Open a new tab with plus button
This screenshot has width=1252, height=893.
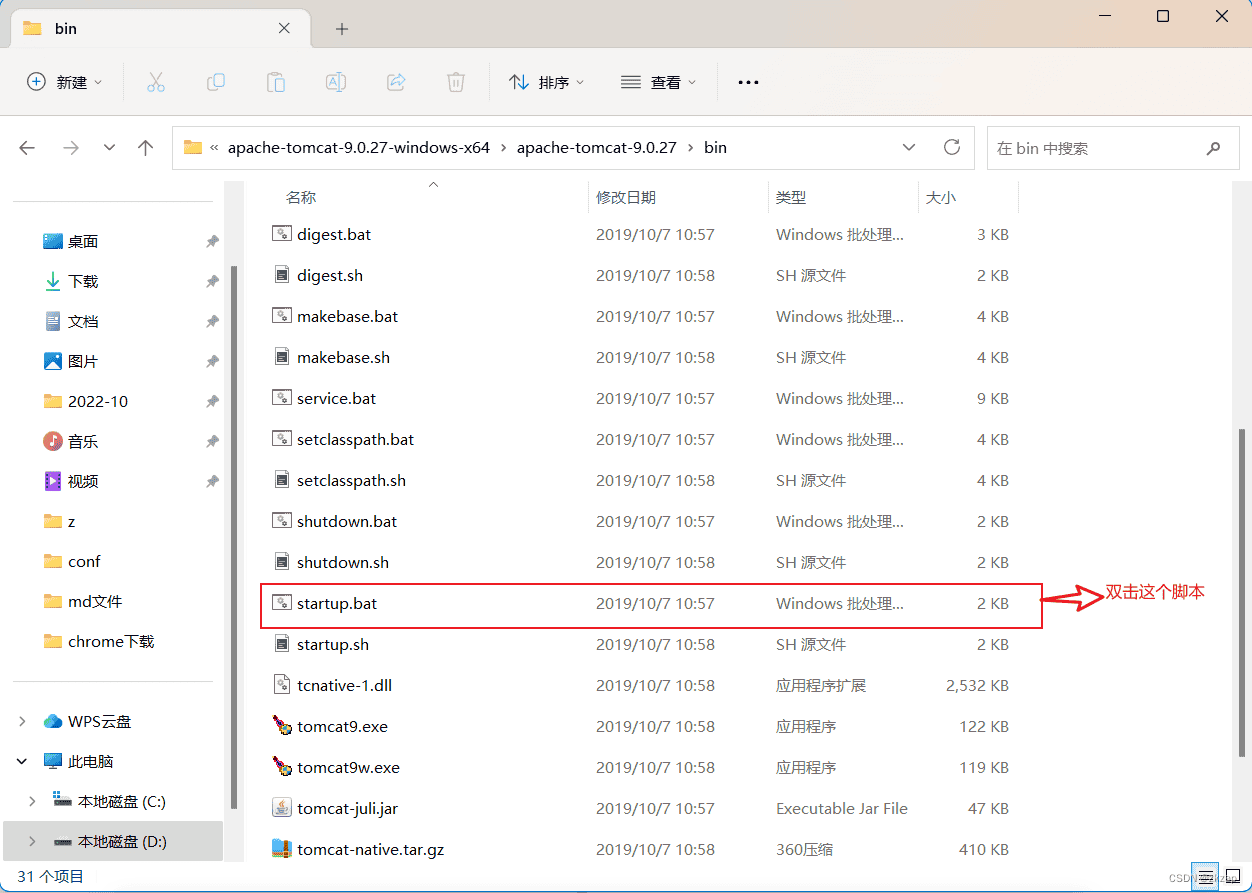coord(342,29)
